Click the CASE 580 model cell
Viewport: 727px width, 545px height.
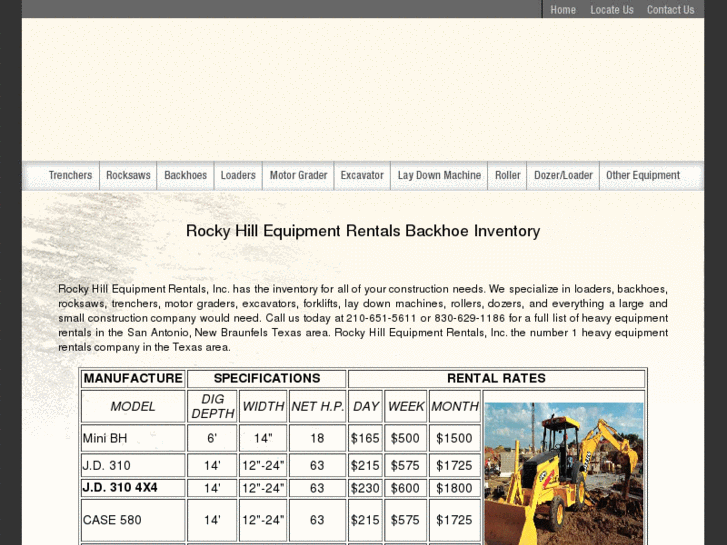tap(133, 520)
